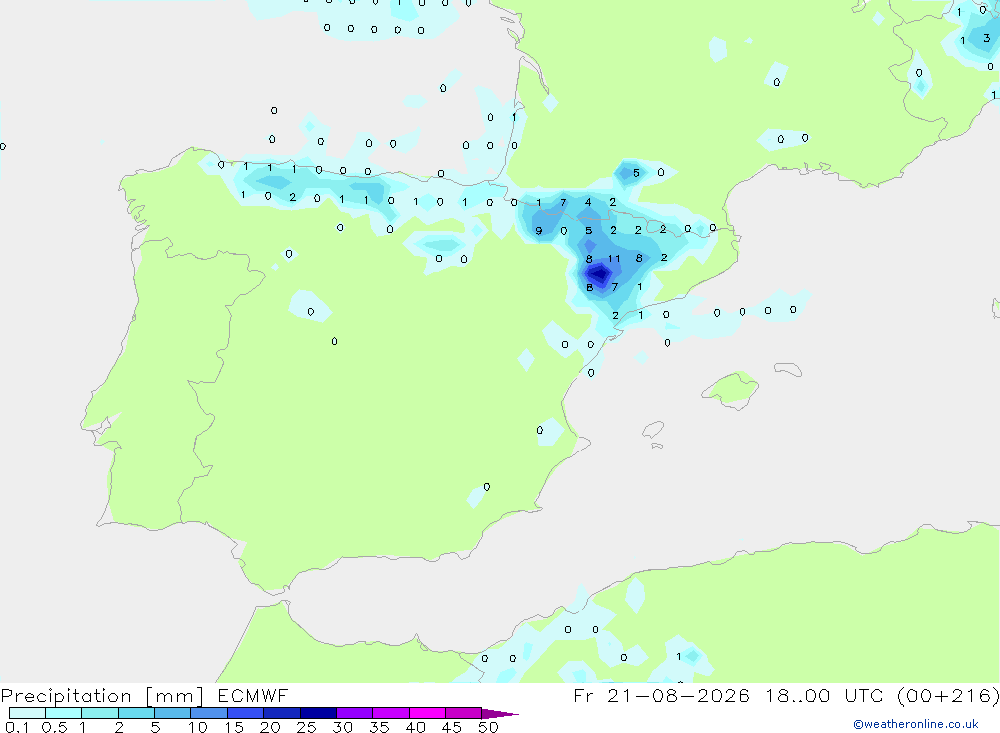
Task: Click the '(00+216)' forecast hour text
Action: 948,695
